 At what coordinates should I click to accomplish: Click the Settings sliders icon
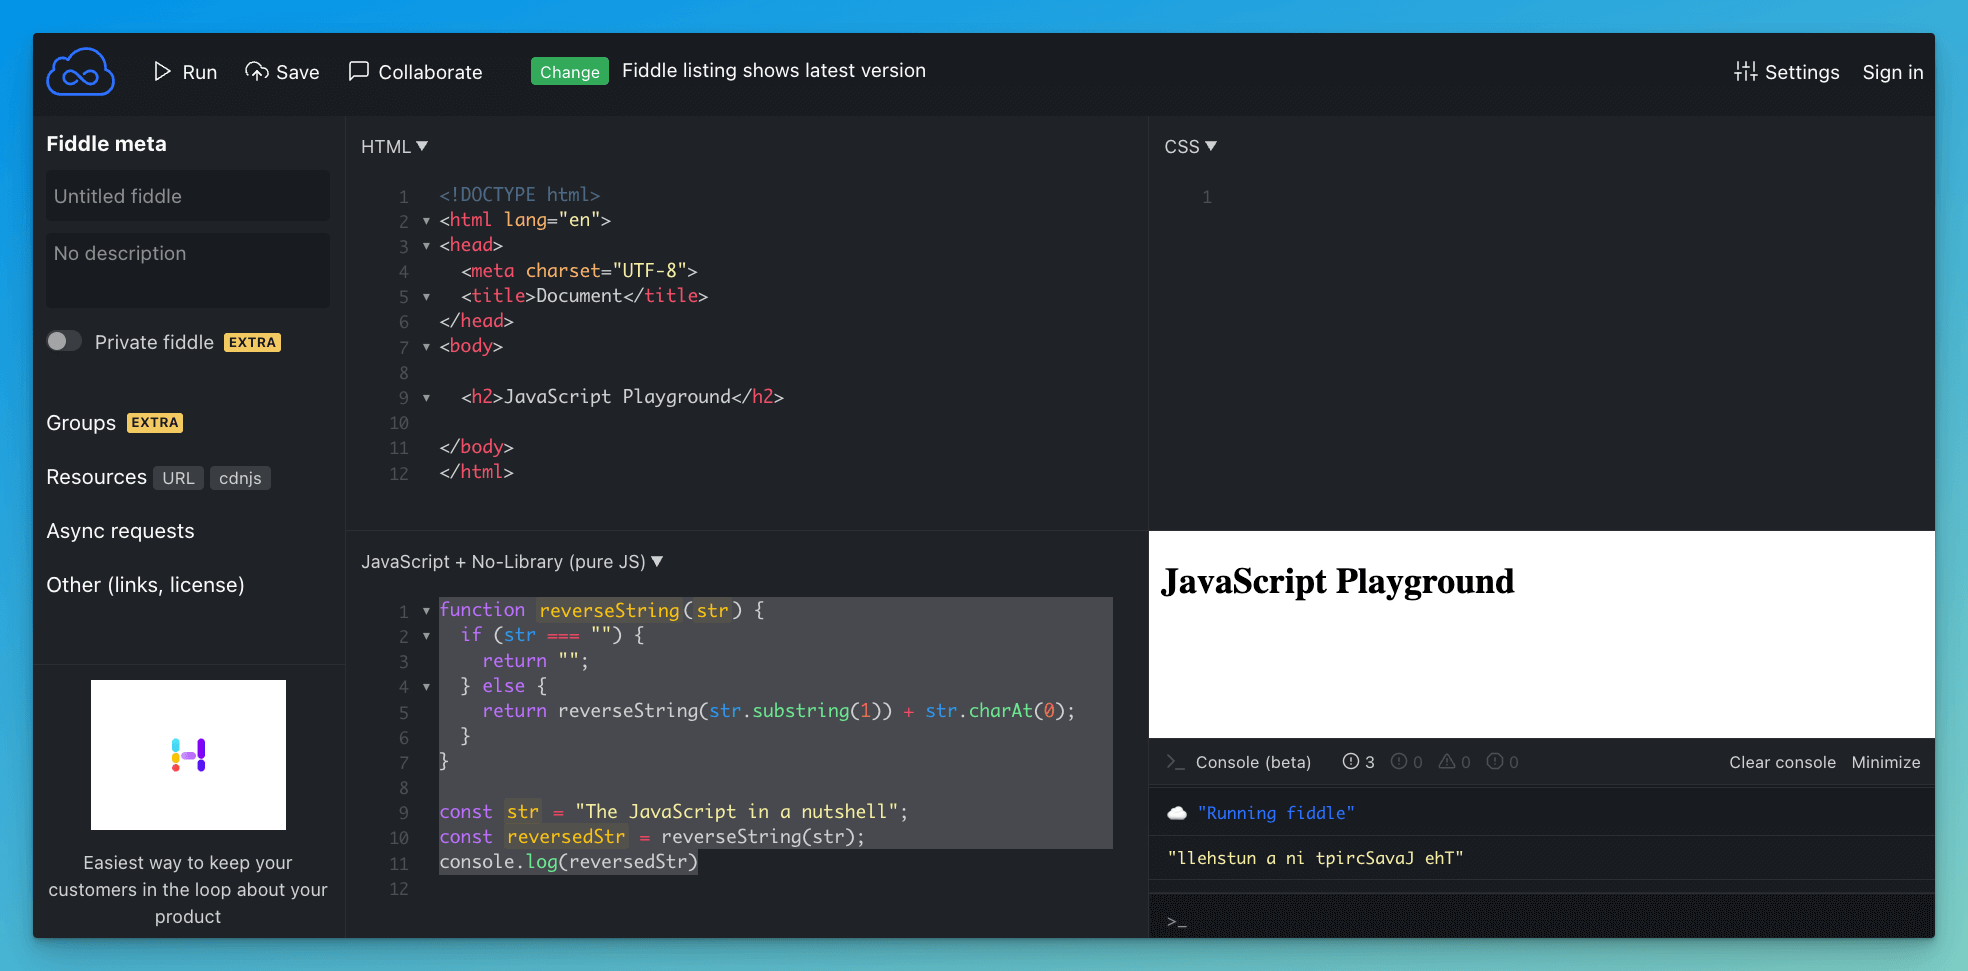1746,71
